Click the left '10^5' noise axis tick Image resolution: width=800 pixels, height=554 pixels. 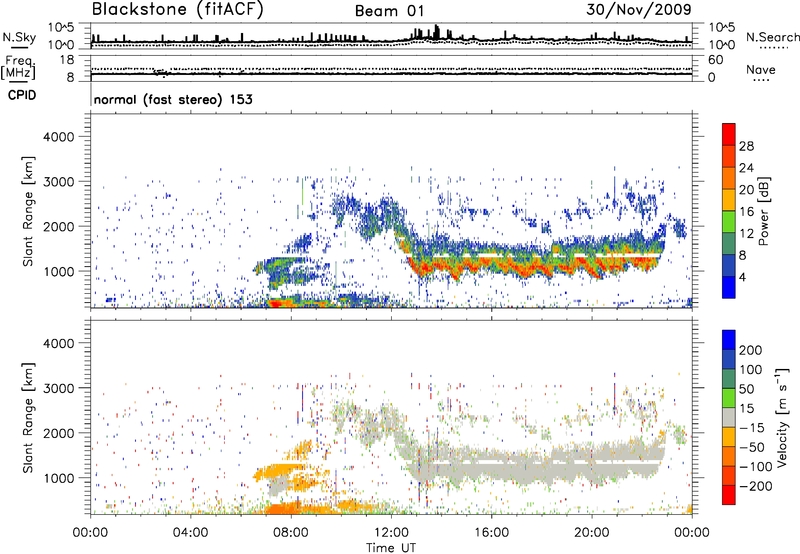[61, 28]
